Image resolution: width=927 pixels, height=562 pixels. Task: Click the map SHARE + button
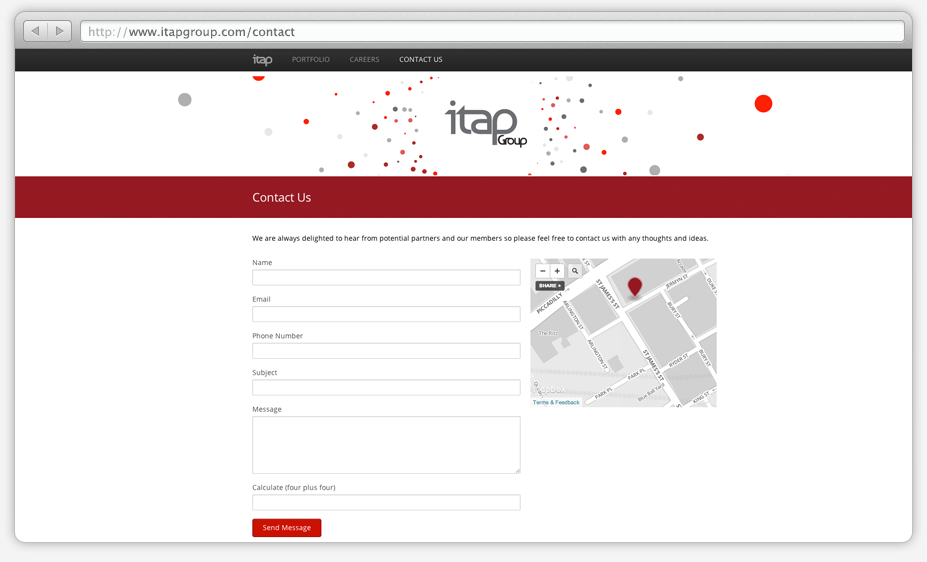[x=550, y=285]
